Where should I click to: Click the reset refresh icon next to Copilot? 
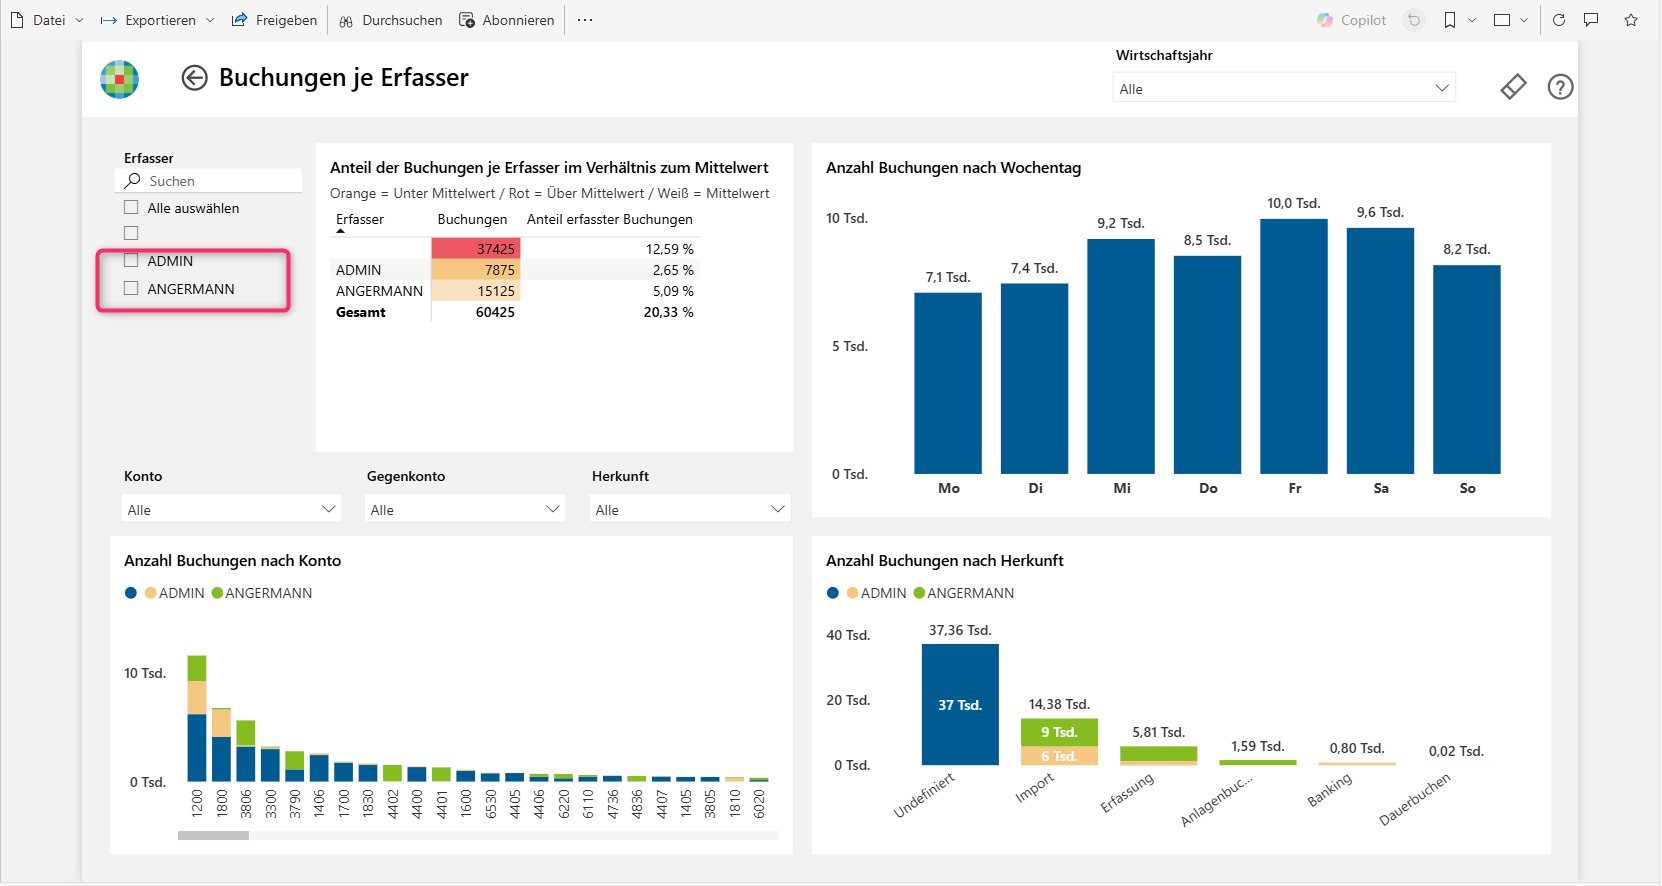[1414, 20]
